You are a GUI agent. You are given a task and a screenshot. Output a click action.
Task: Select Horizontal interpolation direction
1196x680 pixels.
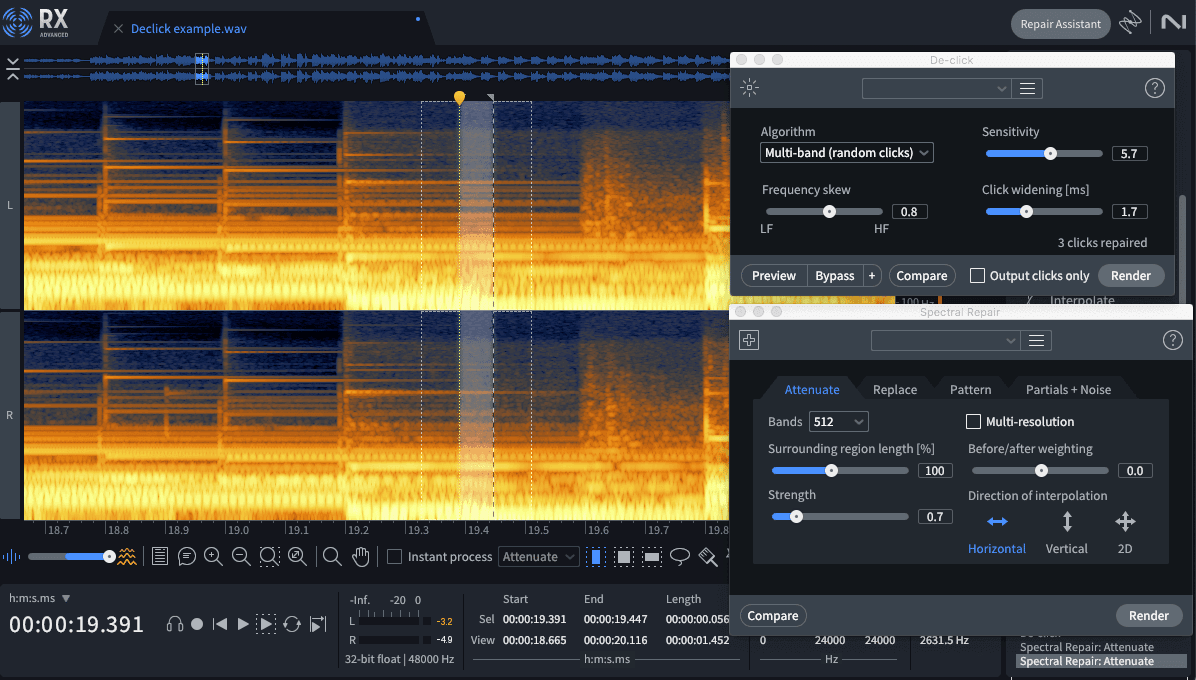pos(997,533)
